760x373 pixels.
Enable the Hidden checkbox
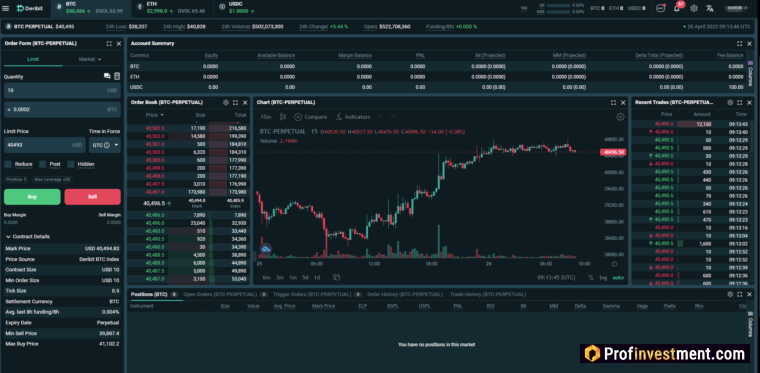pyautogui.click(x=71, y=164)
